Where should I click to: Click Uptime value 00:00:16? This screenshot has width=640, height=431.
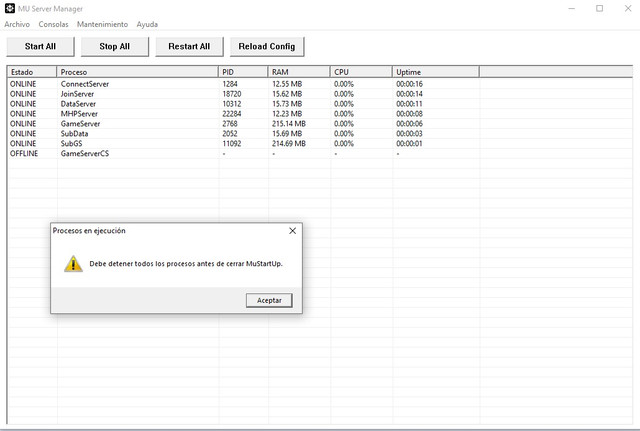pyautogui.click(x=409, y=84)
